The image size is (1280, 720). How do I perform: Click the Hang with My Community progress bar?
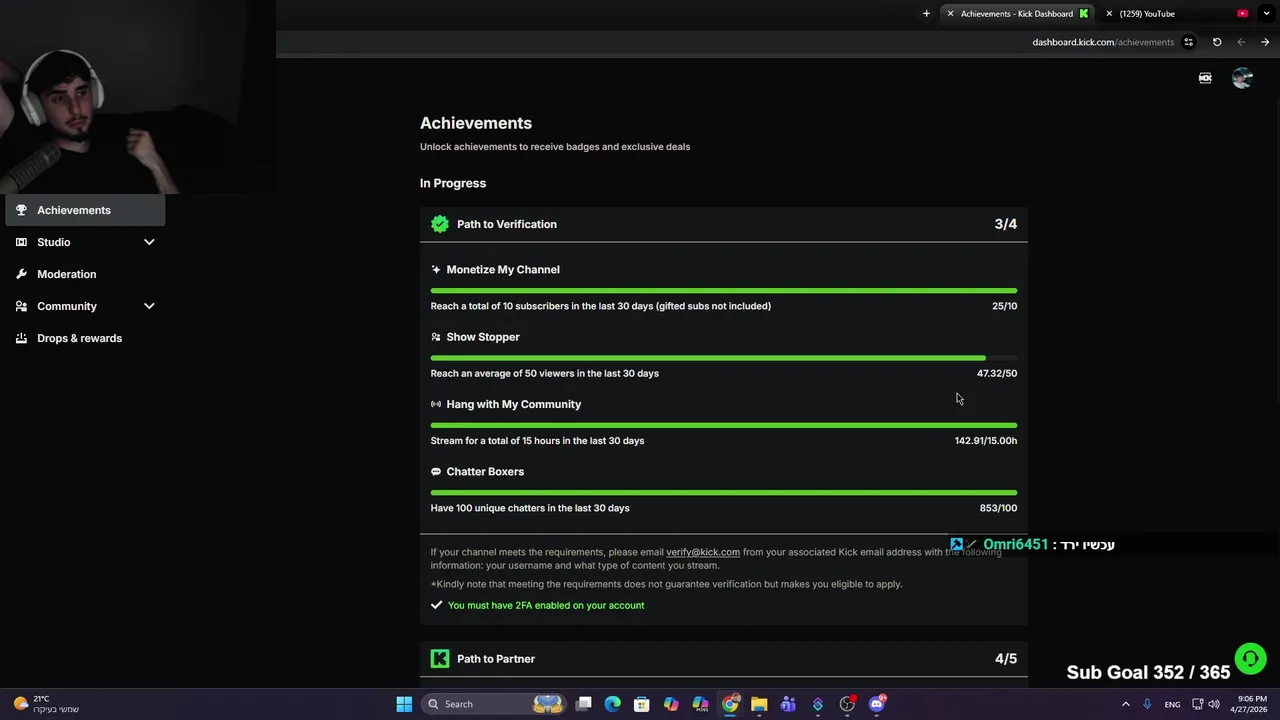pyautogui.click(x=724, y=425)
